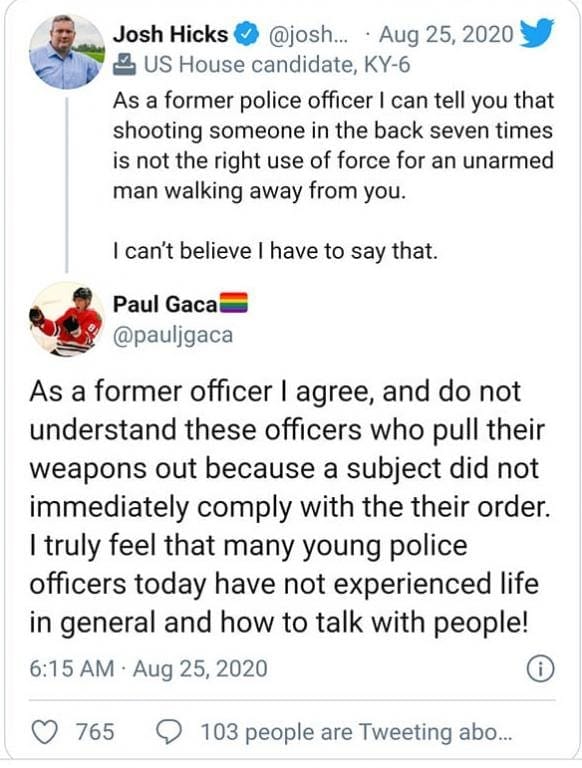Open the @pauljgaca handle
This screenshot has width=582, height=768.
pyautogui.click(x=173, y=336)
